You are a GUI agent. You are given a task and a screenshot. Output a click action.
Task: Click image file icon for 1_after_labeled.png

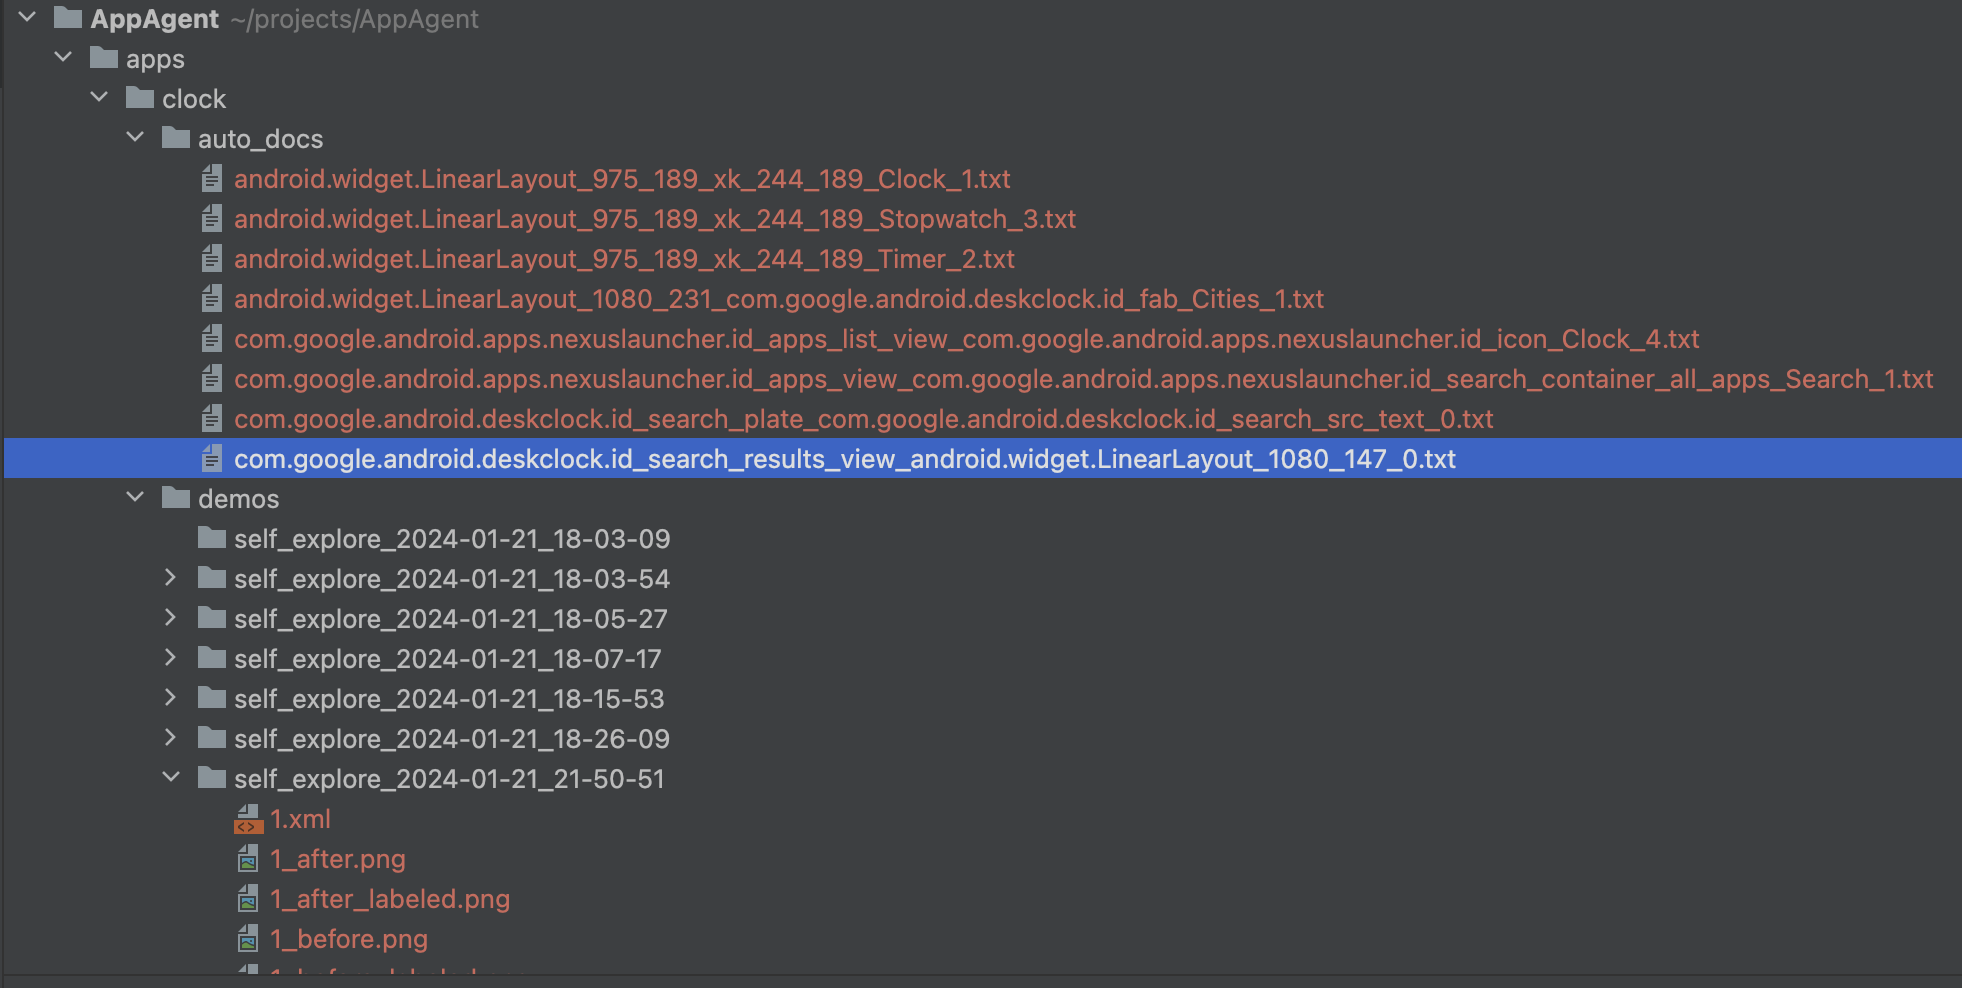(248, 898)
